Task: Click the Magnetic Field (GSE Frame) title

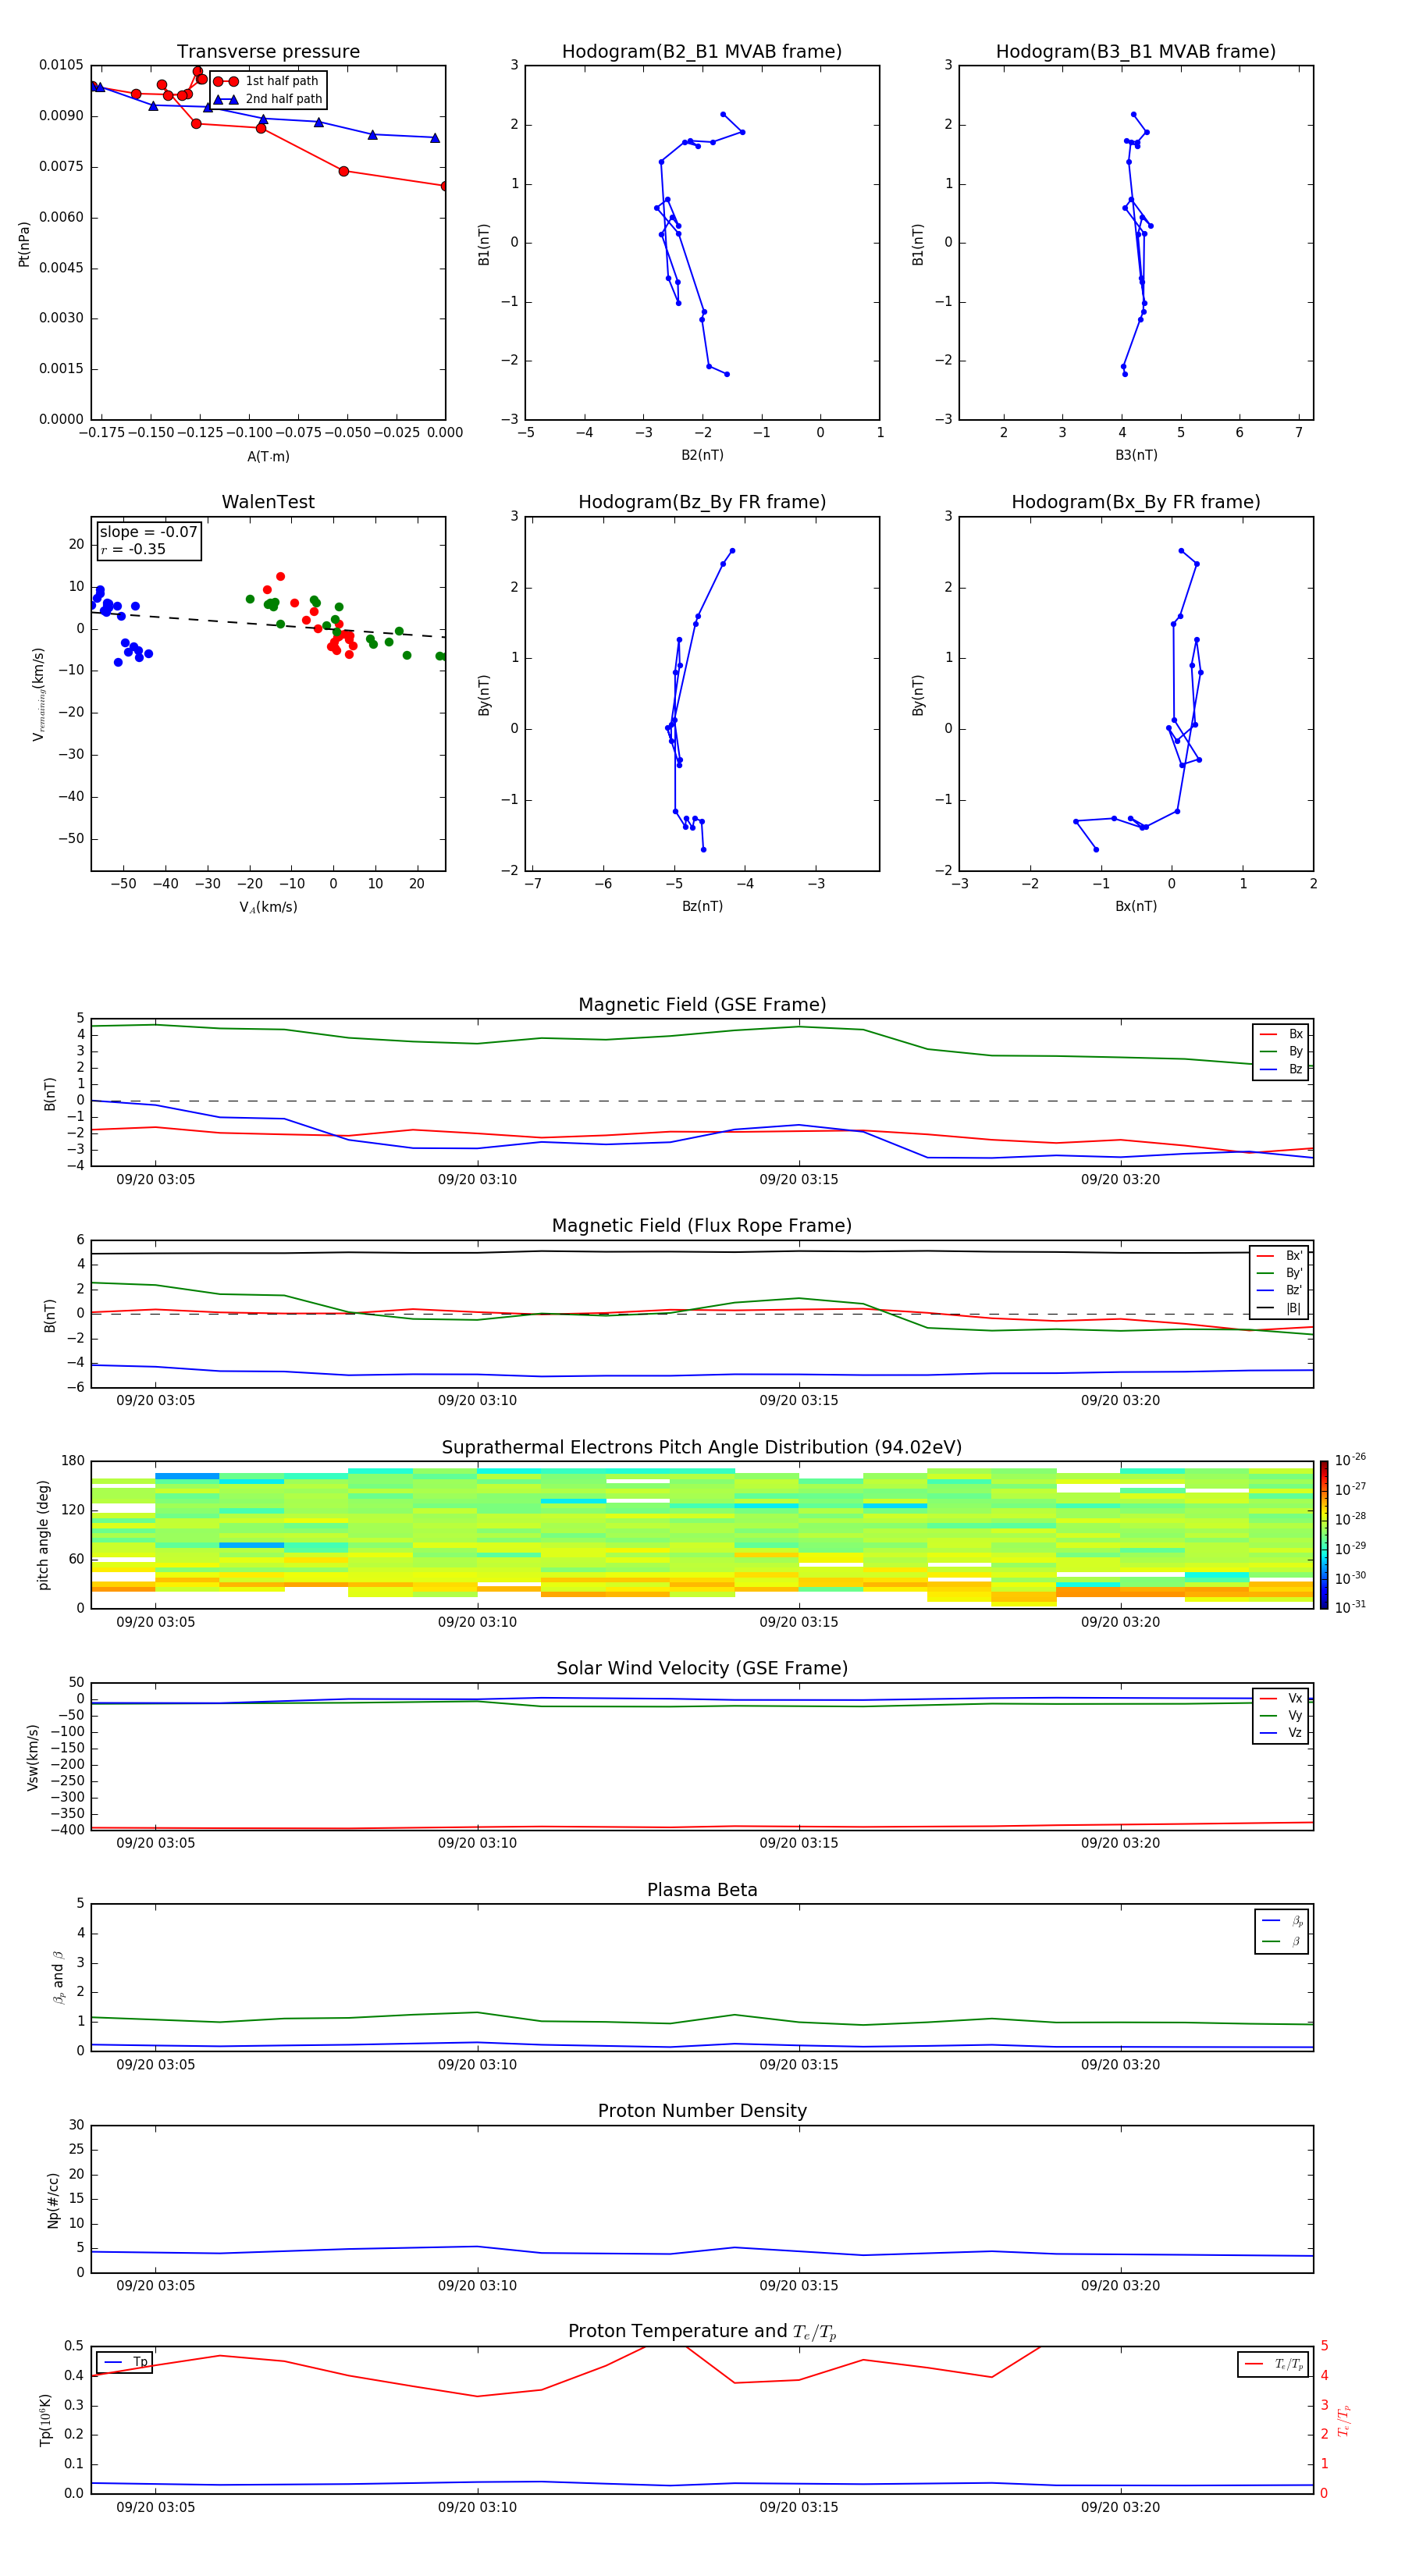Action: click(702, 1005)
